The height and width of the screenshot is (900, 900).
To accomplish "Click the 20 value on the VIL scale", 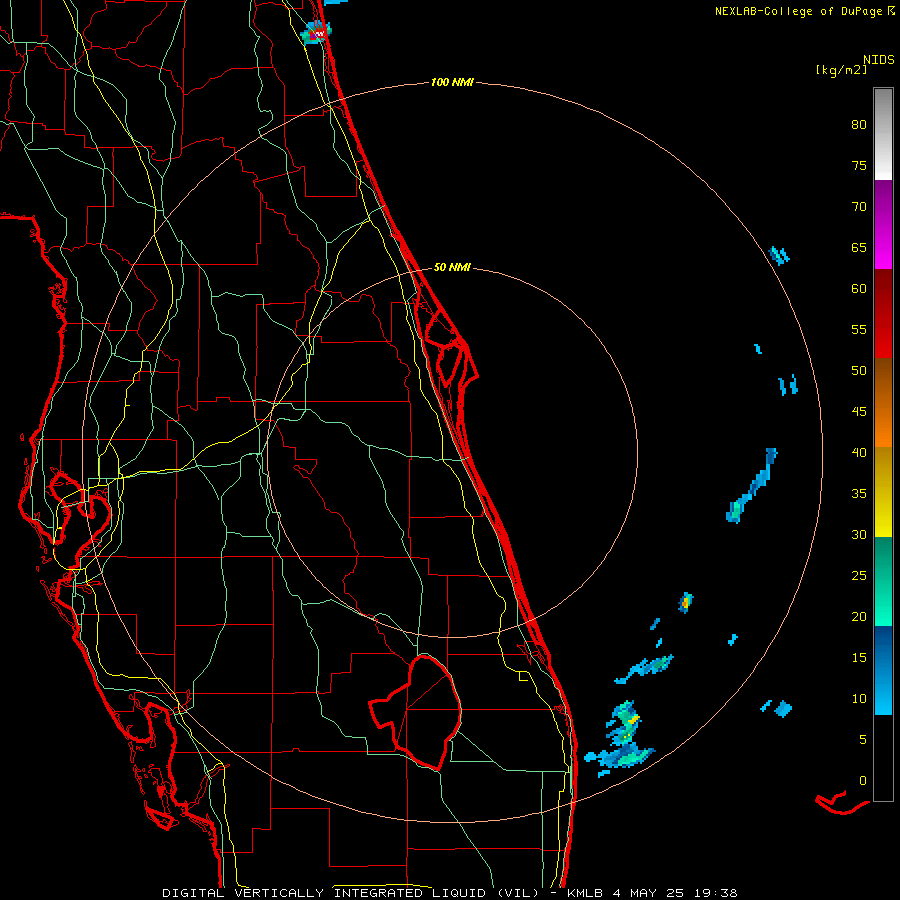I will [x=859, y=616].
